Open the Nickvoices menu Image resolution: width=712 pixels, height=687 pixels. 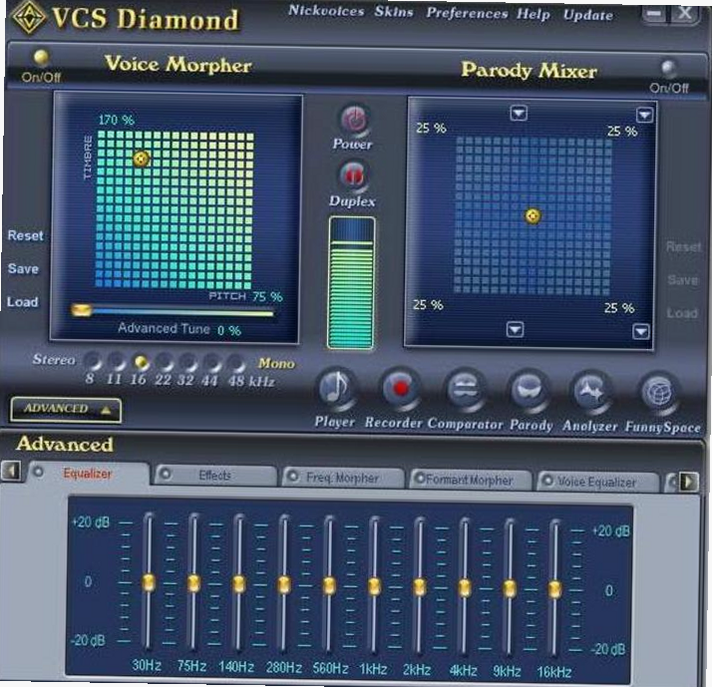point(326,10)
